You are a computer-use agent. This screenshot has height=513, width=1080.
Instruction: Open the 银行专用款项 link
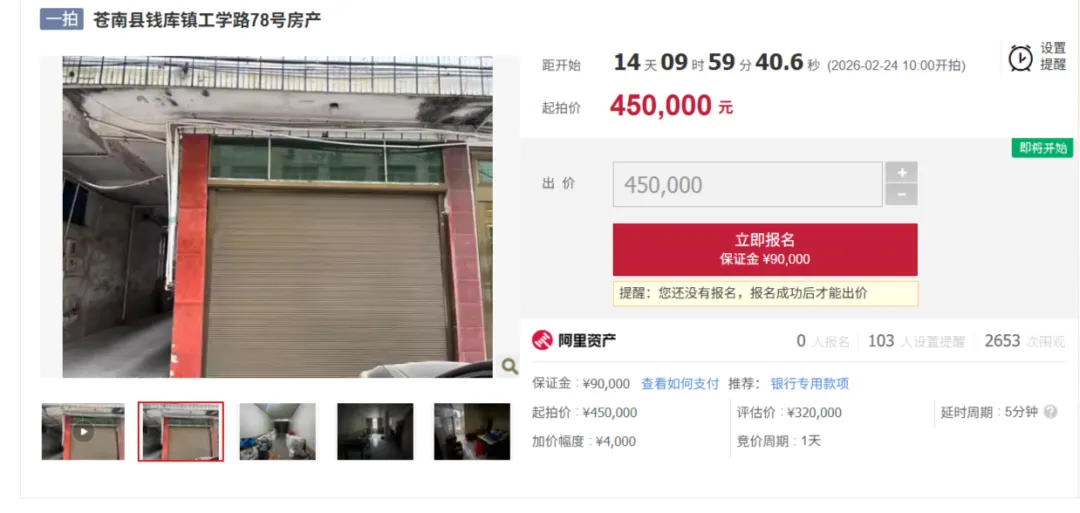coord(809,384)
